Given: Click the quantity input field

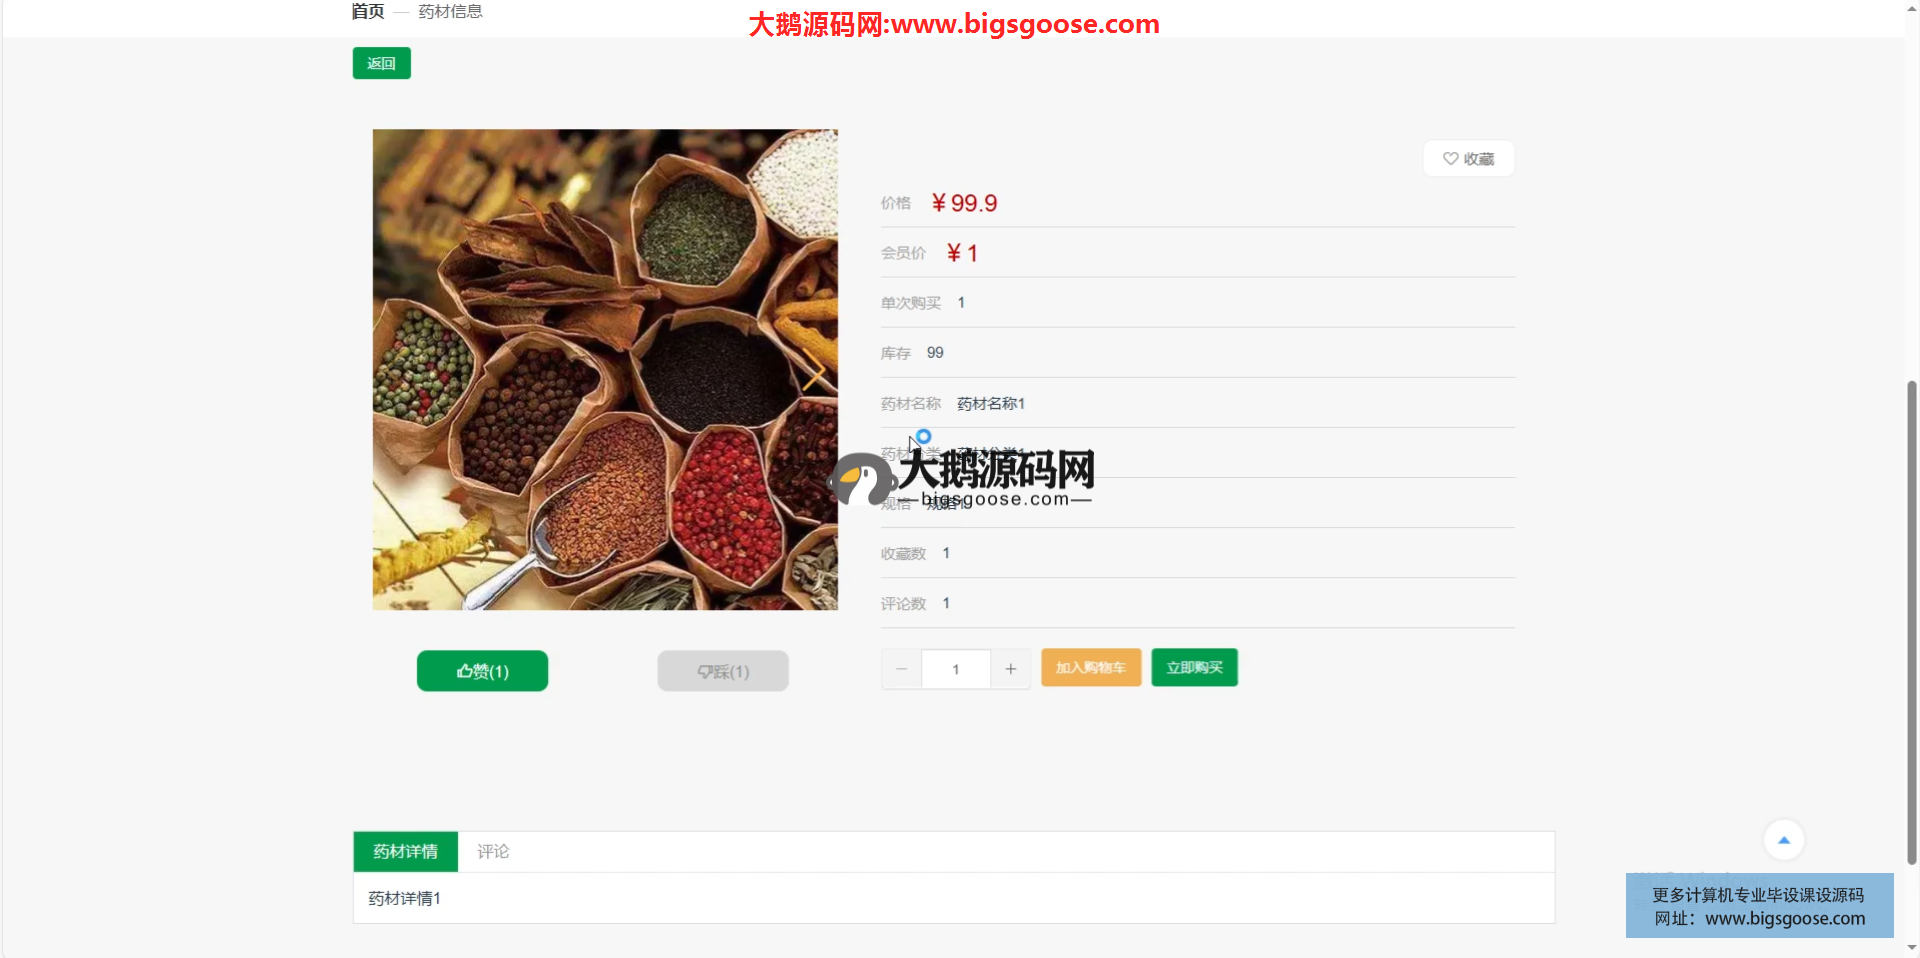Looking at the screenshot, I should [956, 669].
